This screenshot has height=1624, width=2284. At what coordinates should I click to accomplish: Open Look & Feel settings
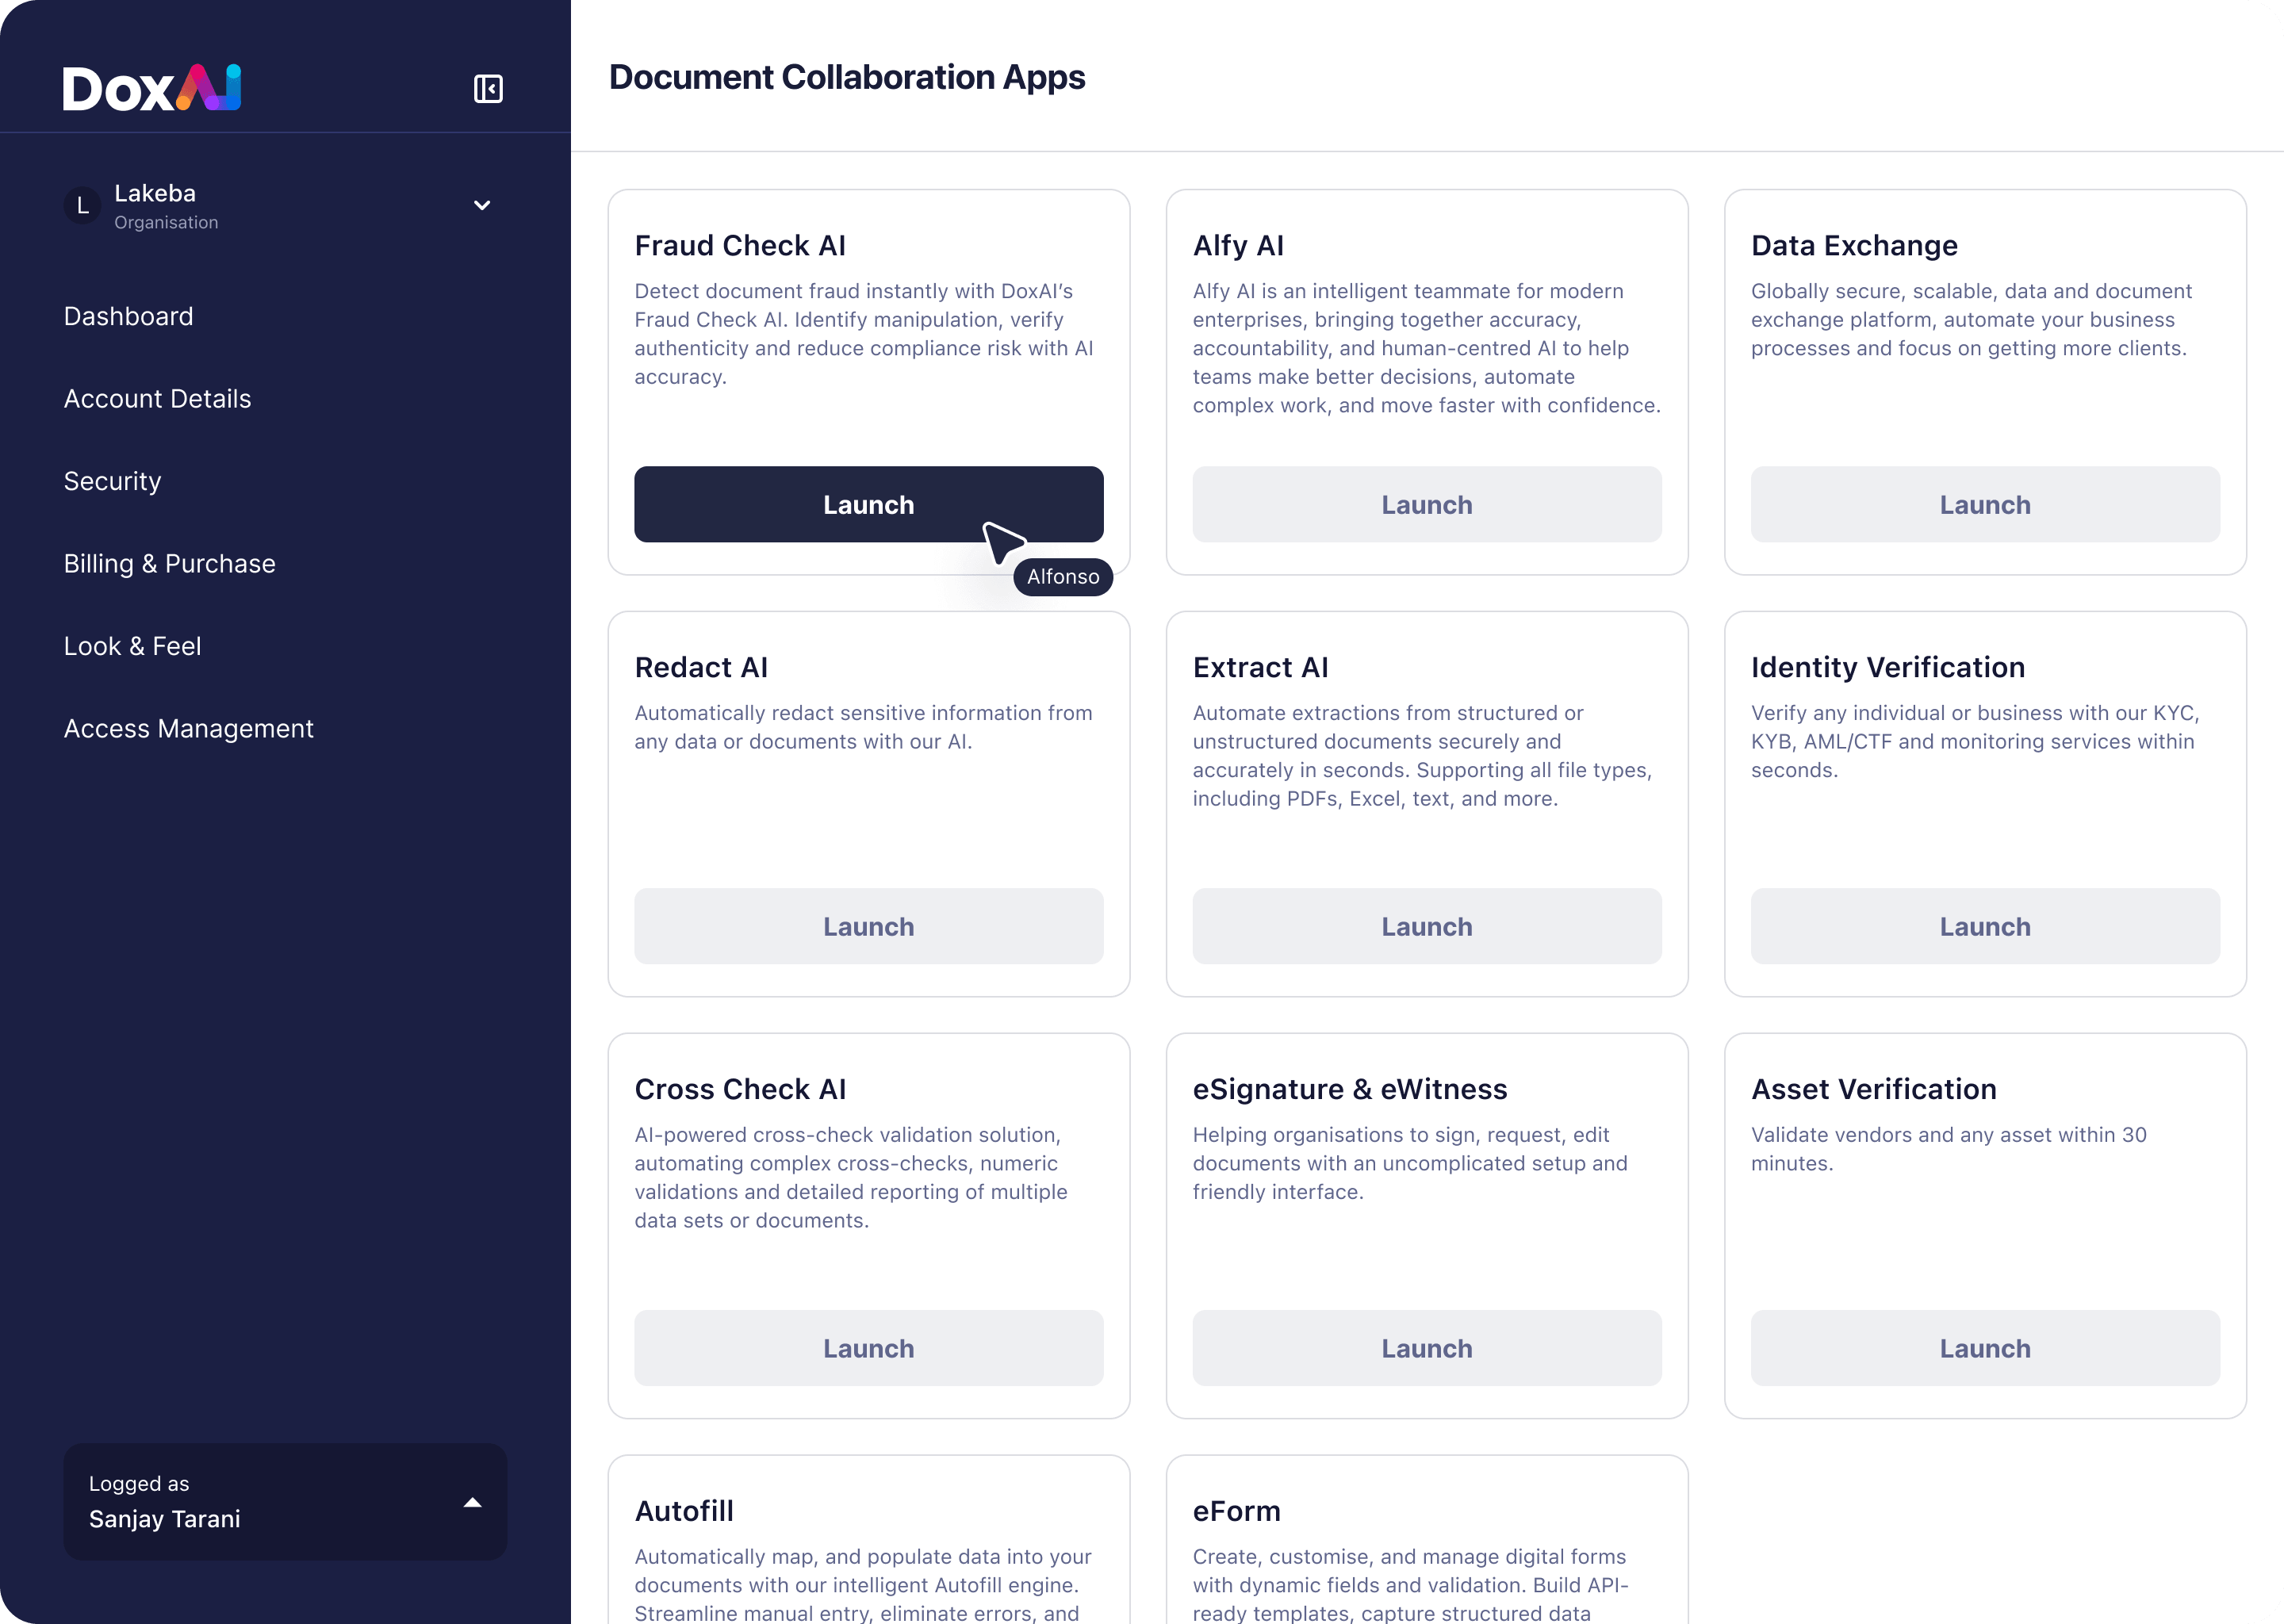click(132, 646)
